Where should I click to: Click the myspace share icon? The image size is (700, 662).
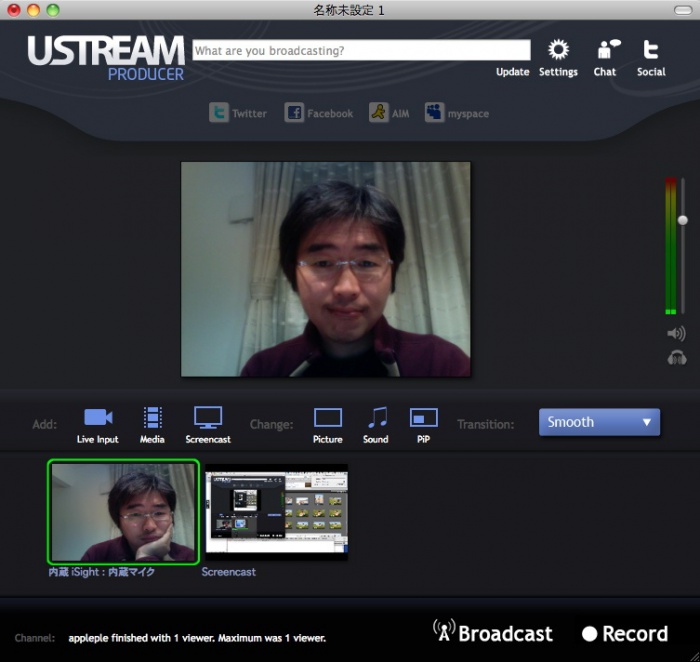click(x=434, y=112)
